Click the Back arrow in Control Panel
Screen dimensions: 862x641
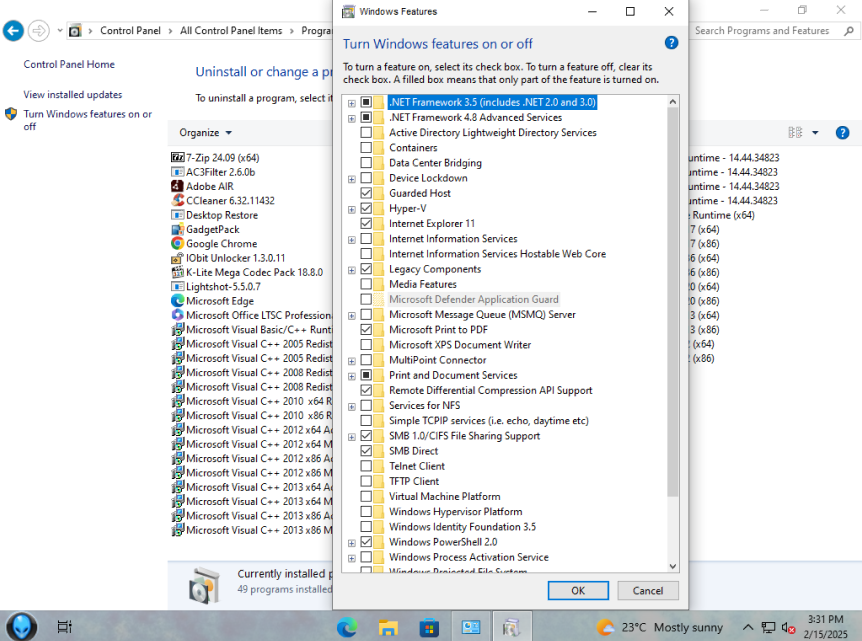coord(13,31)
